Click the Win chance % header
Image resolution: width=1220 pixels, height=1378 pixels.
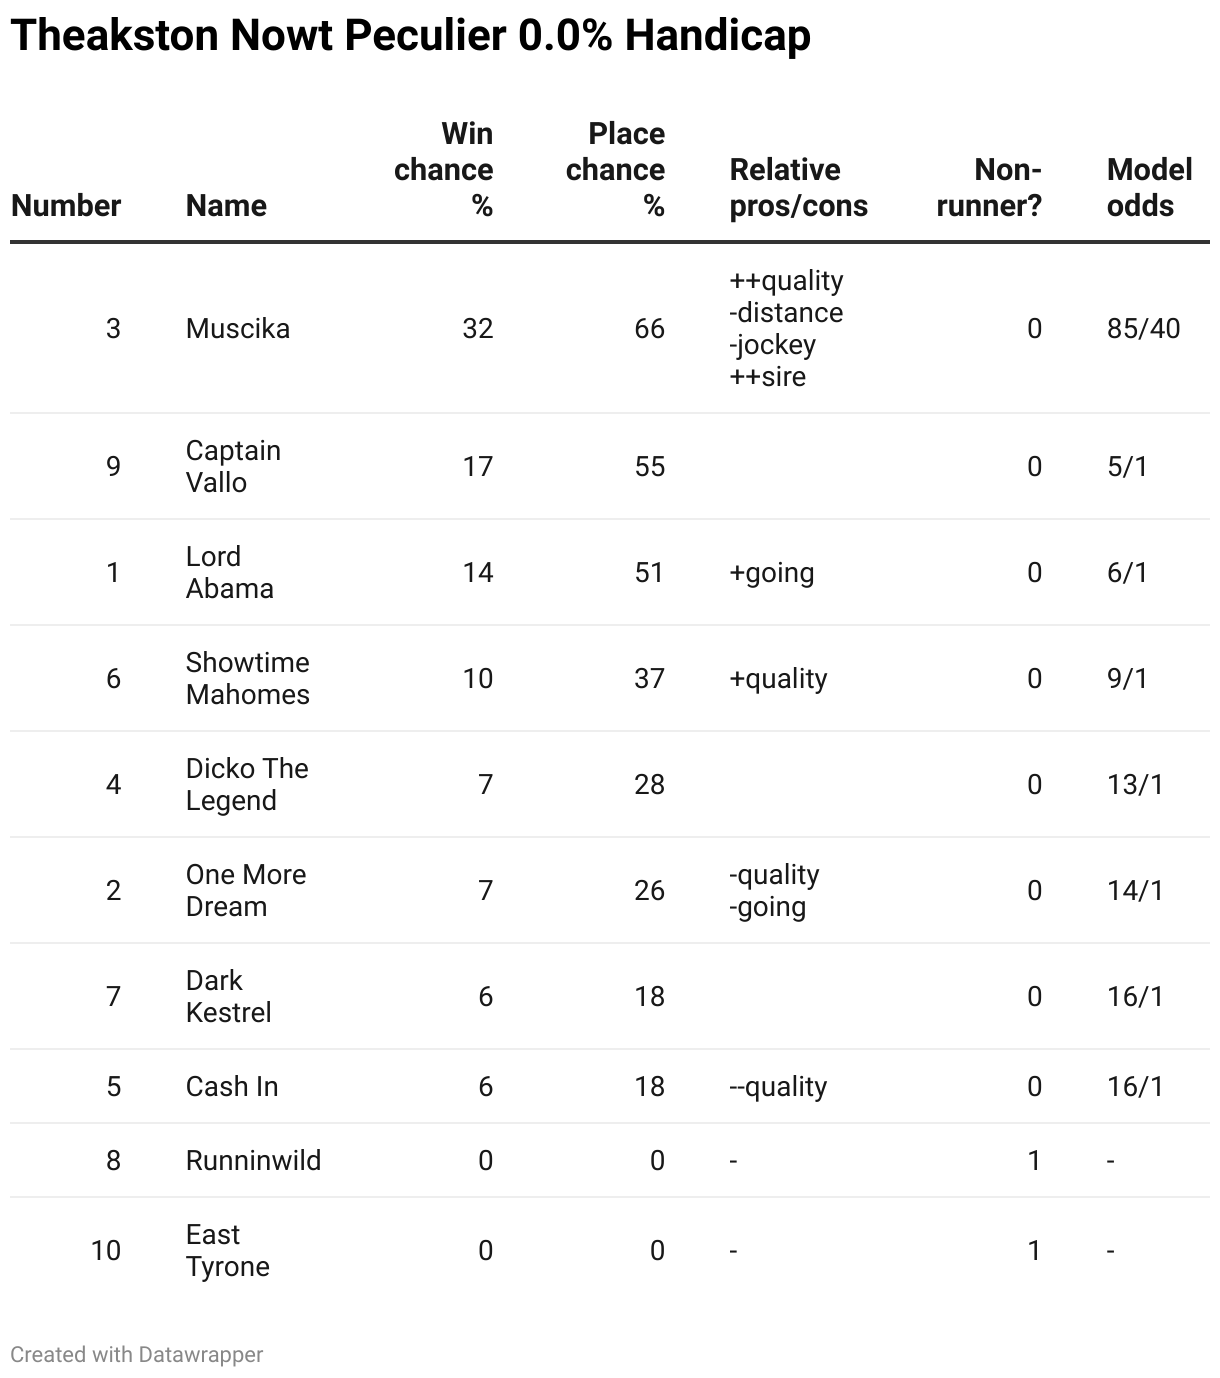click(444, 170)
